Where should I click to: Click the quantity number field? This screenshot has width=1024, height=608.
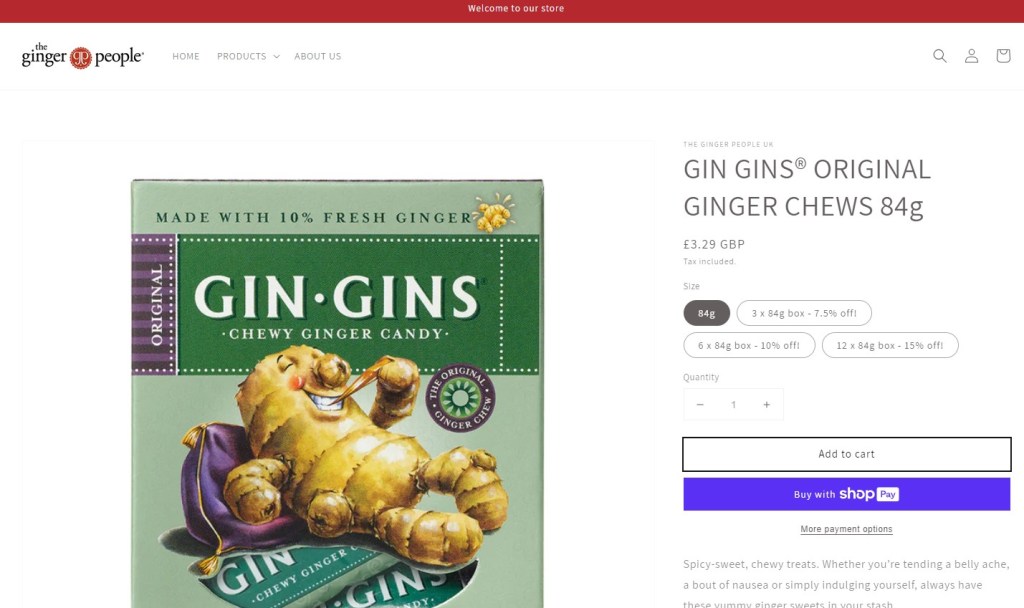tap(733, 404)
